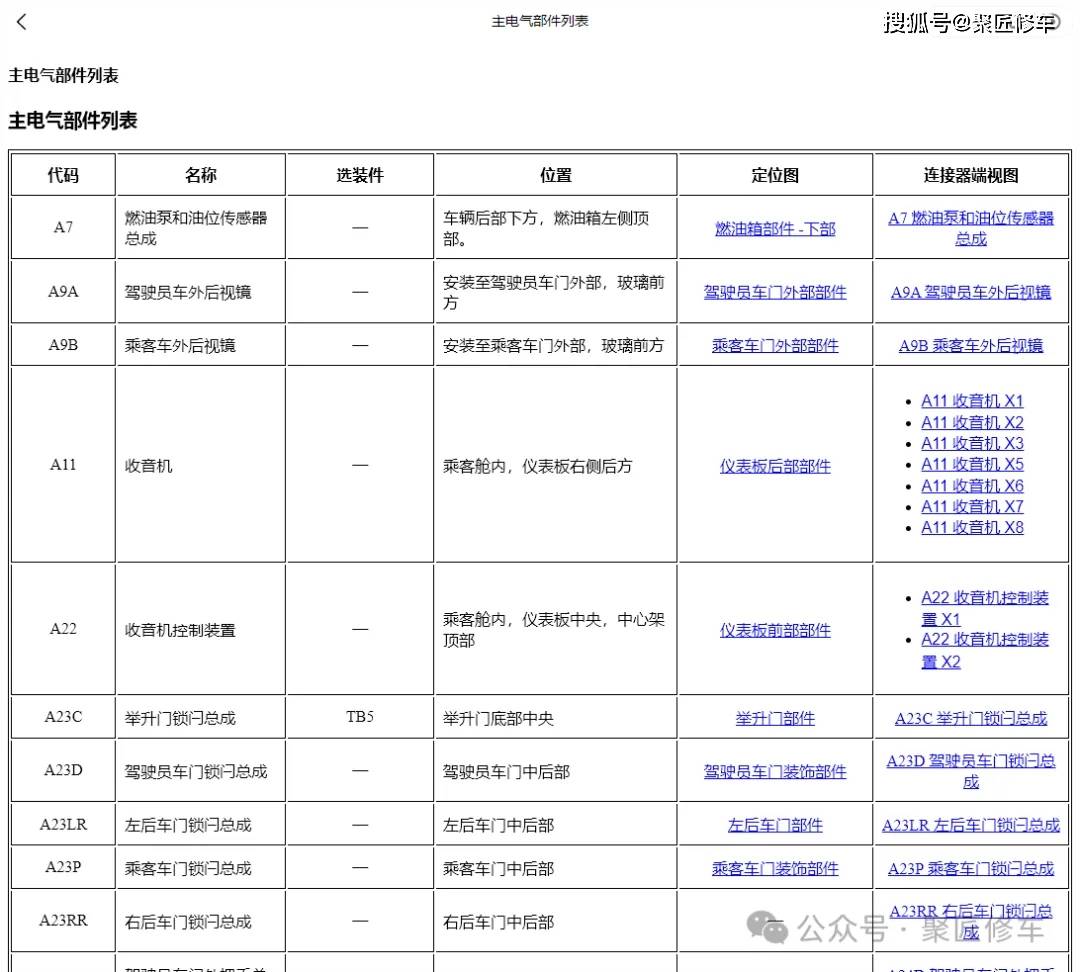Image resolution: width=1080 pixels, height=972 pixels.
Task: Open the 乘客车门外部部件 locator link
Action: pyautogui.click(x=775, y=346)
